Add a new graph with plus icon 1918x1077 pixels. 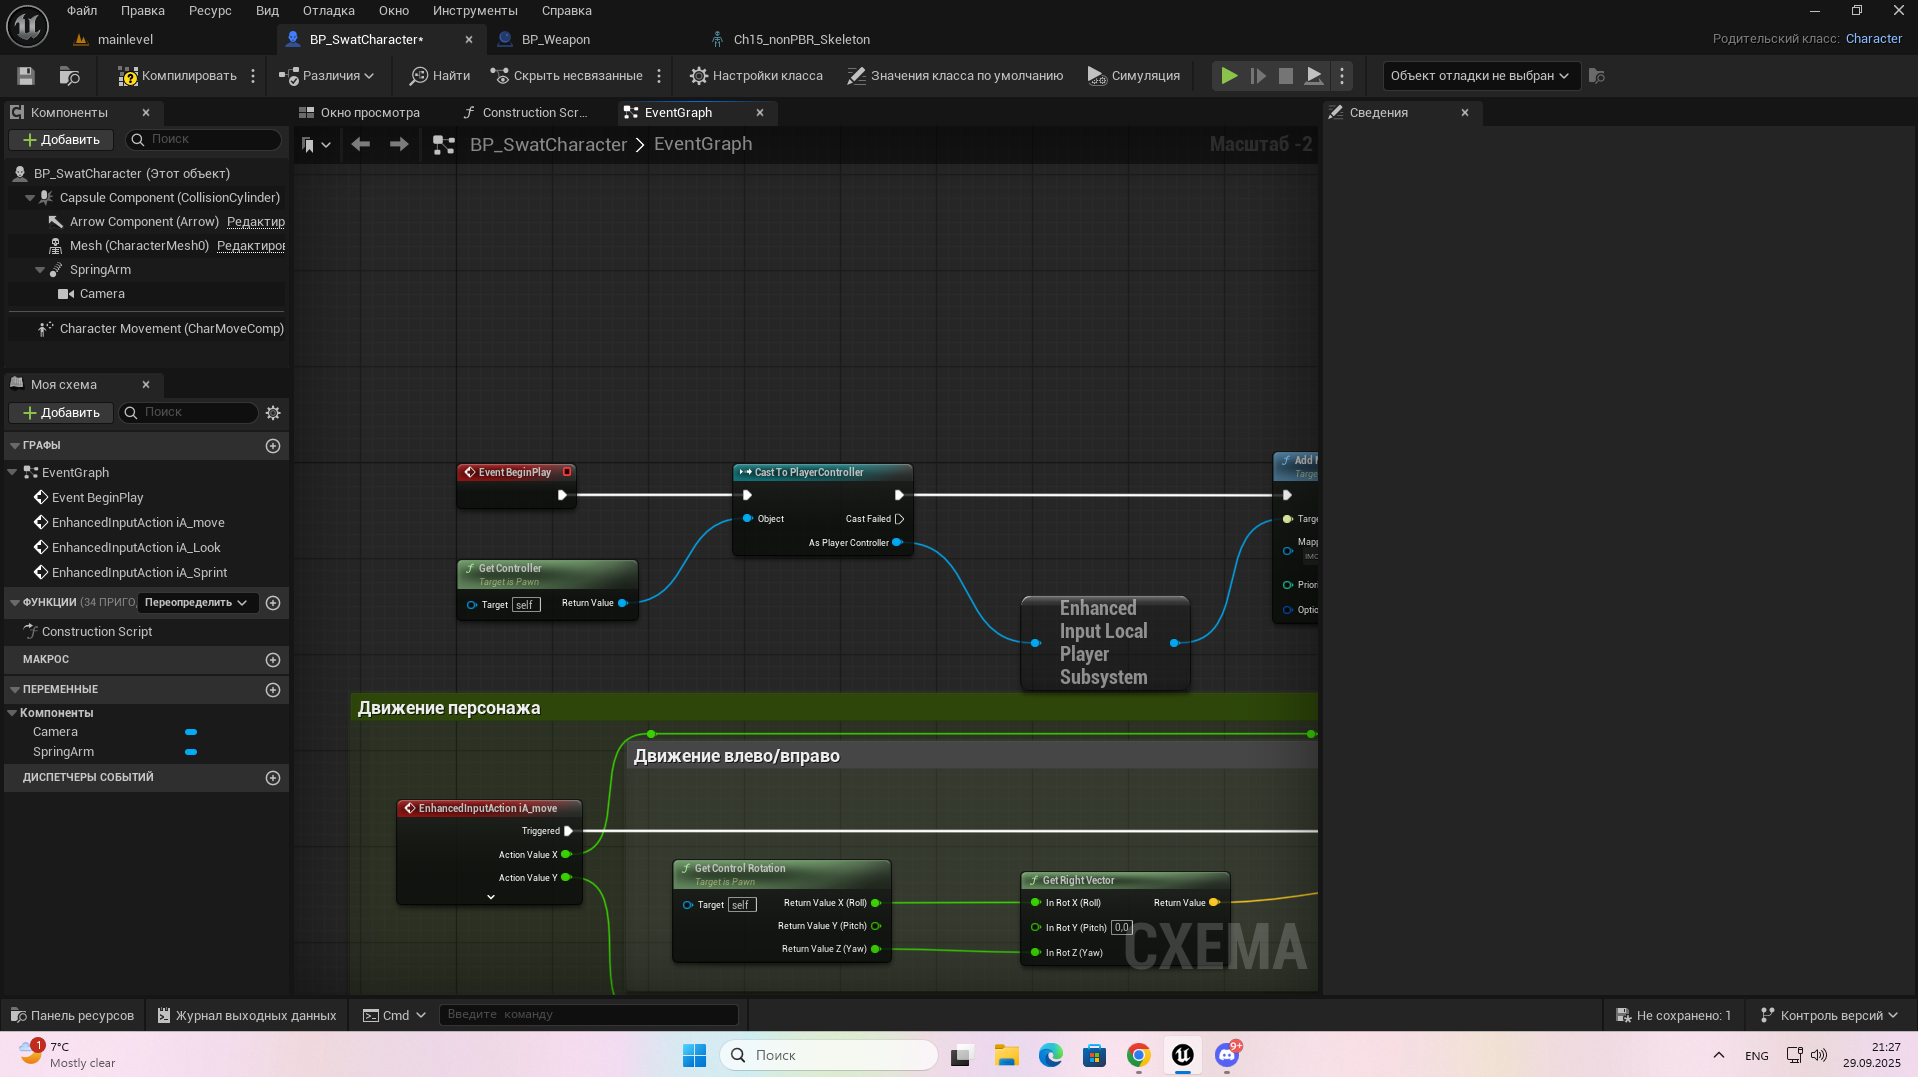pyautogui.click(x=273, y=446)
